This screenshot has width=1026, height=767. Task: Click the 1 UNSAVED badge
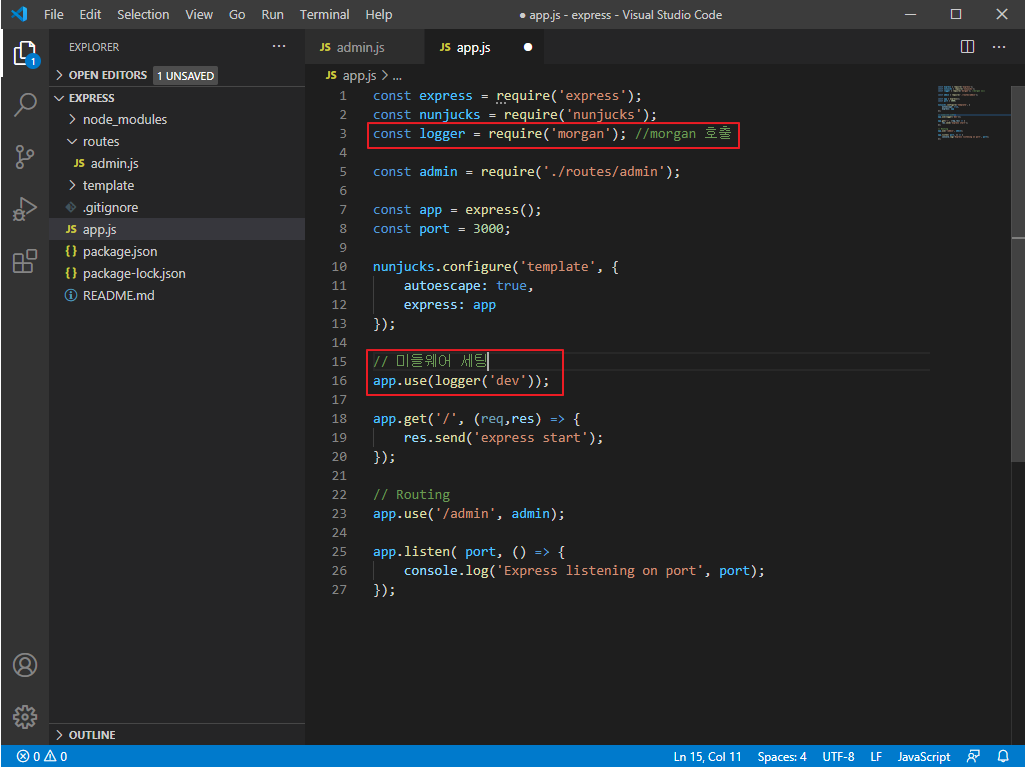(185, 76)
